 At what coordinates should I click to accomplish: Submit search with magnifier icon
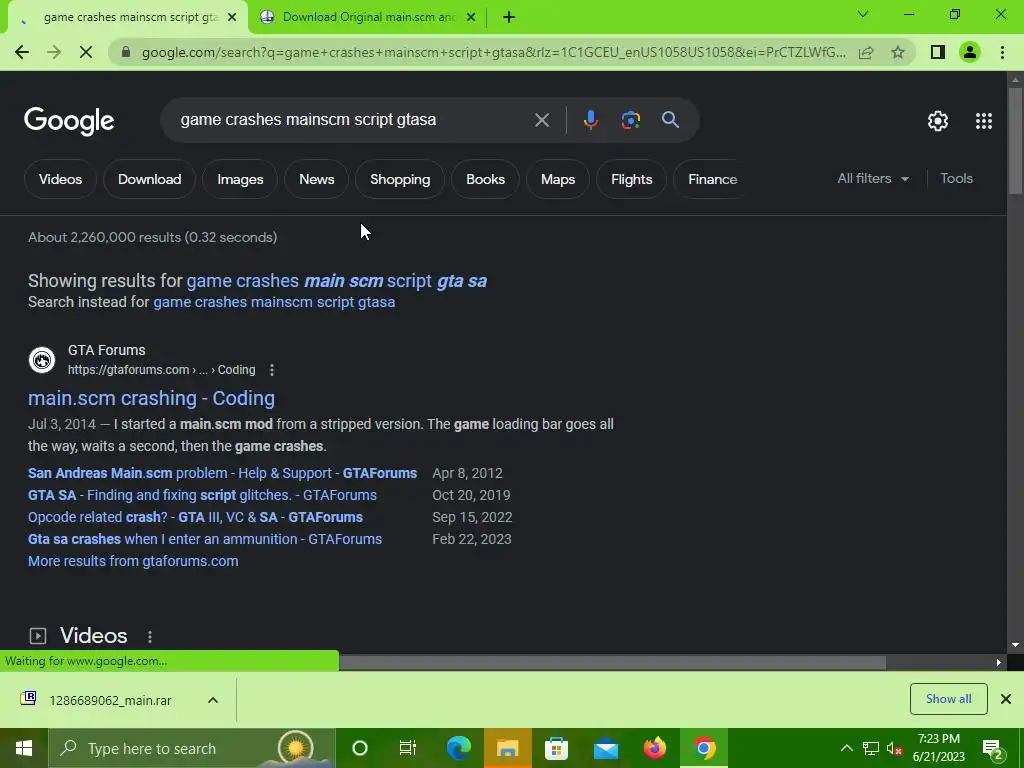tap(670, 120)
